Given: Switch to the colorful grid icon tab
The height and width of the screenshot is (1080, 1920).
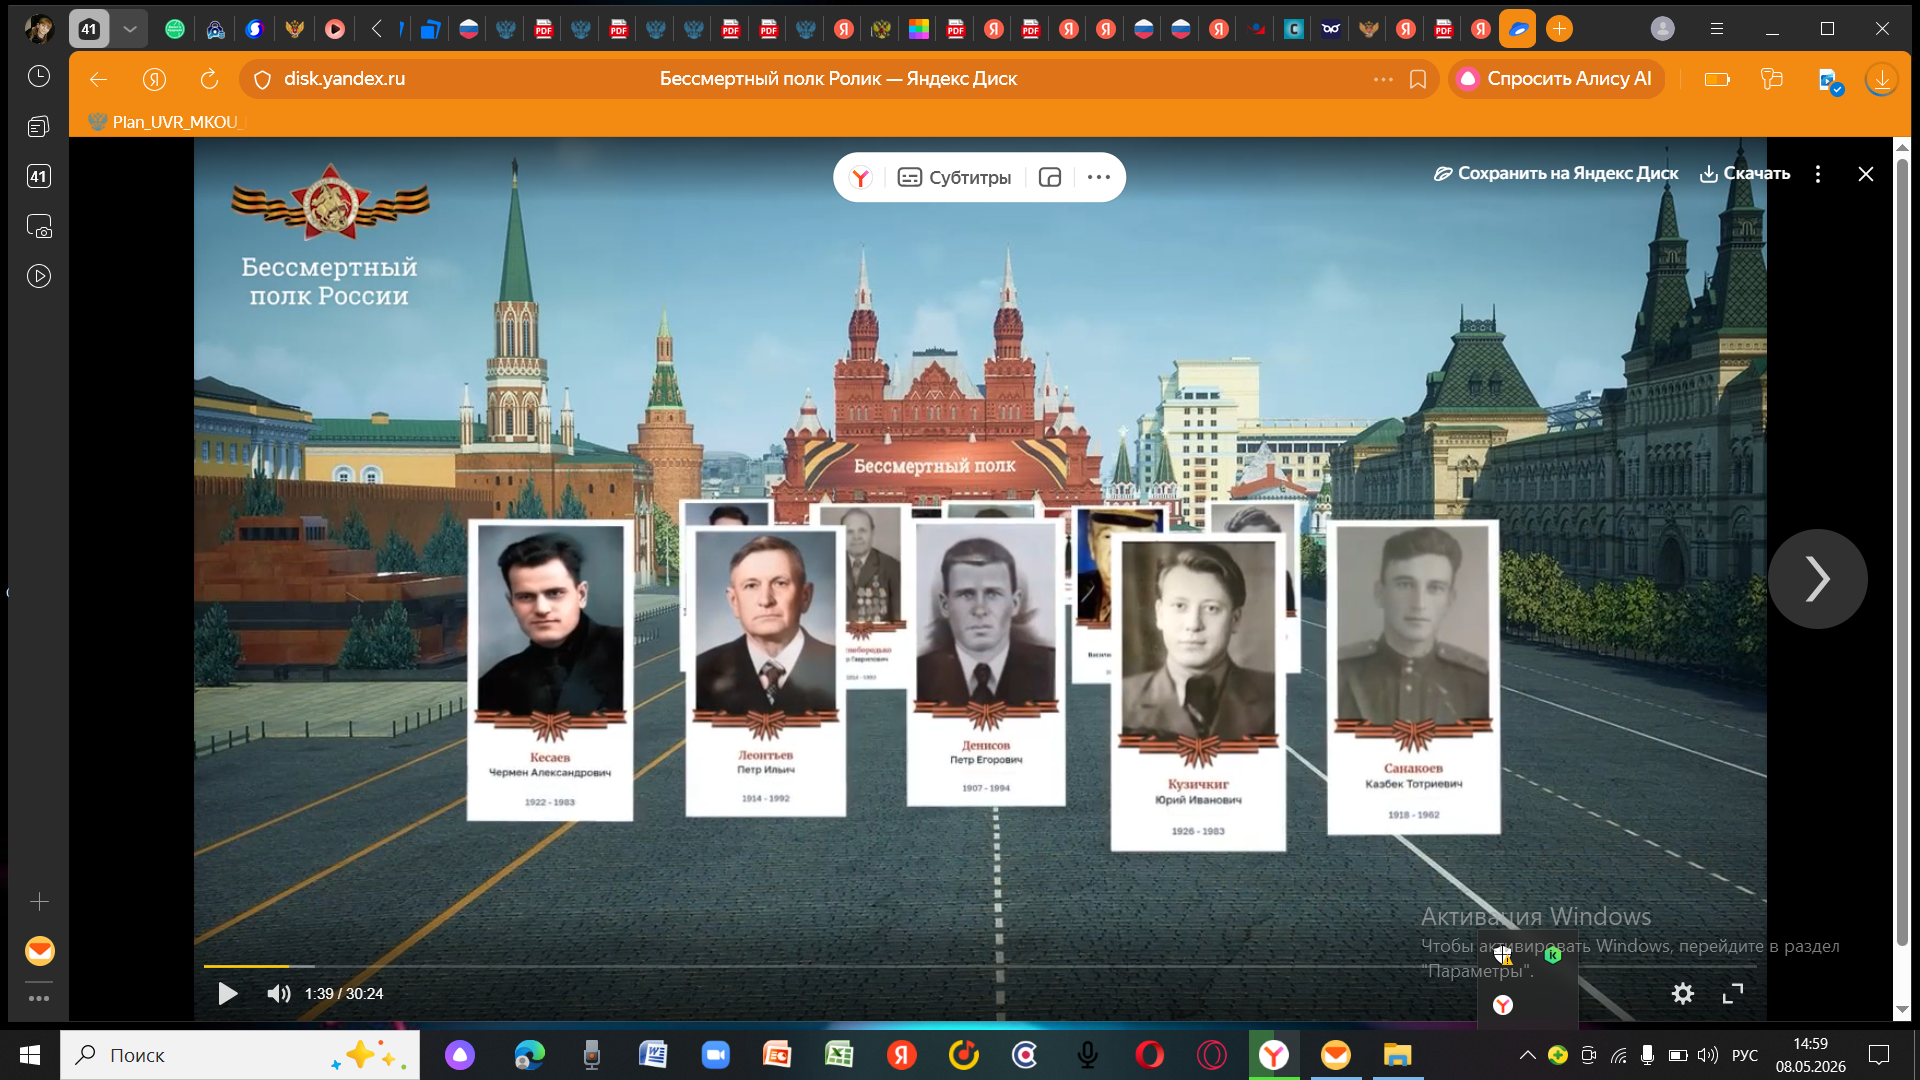Looking at the screenshot, I should pyautogui.click(x=918, y=29).
